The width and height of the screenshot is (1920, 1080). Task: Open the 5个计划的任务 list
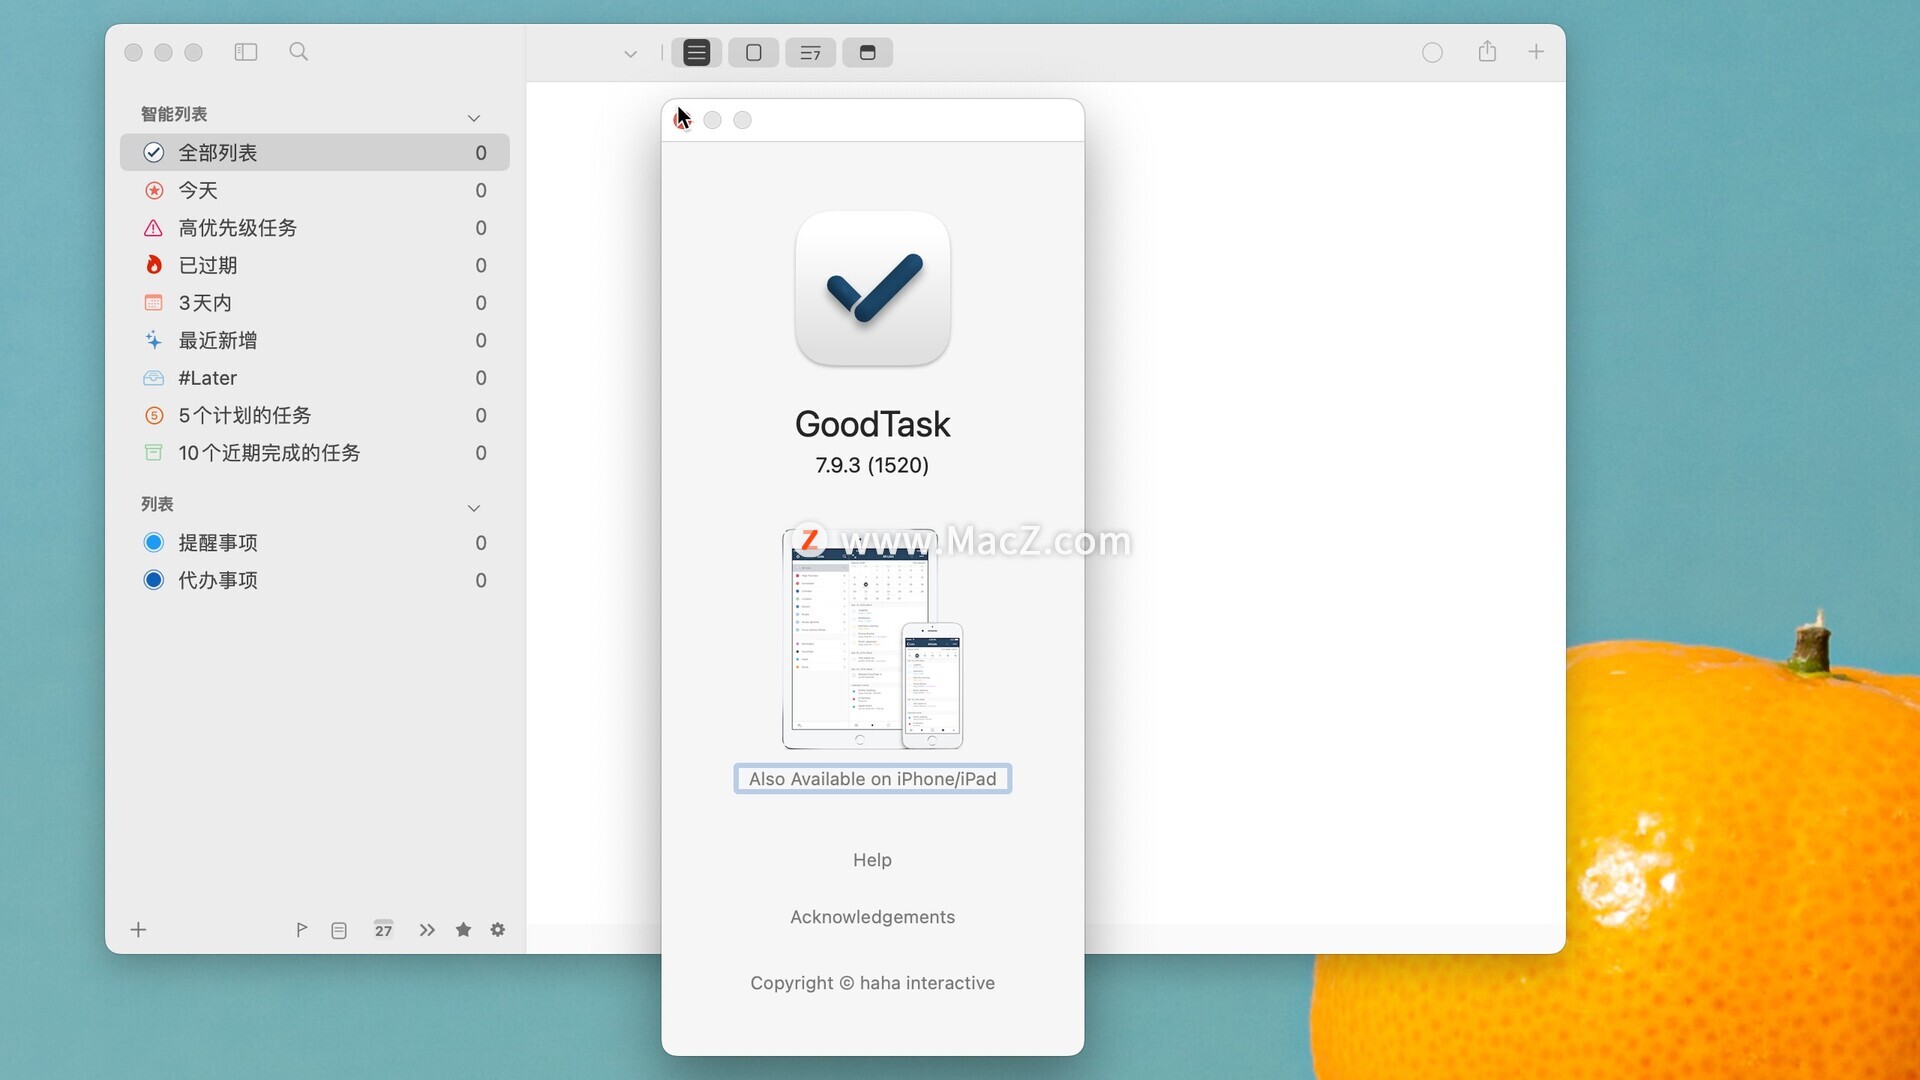[315, 415]
